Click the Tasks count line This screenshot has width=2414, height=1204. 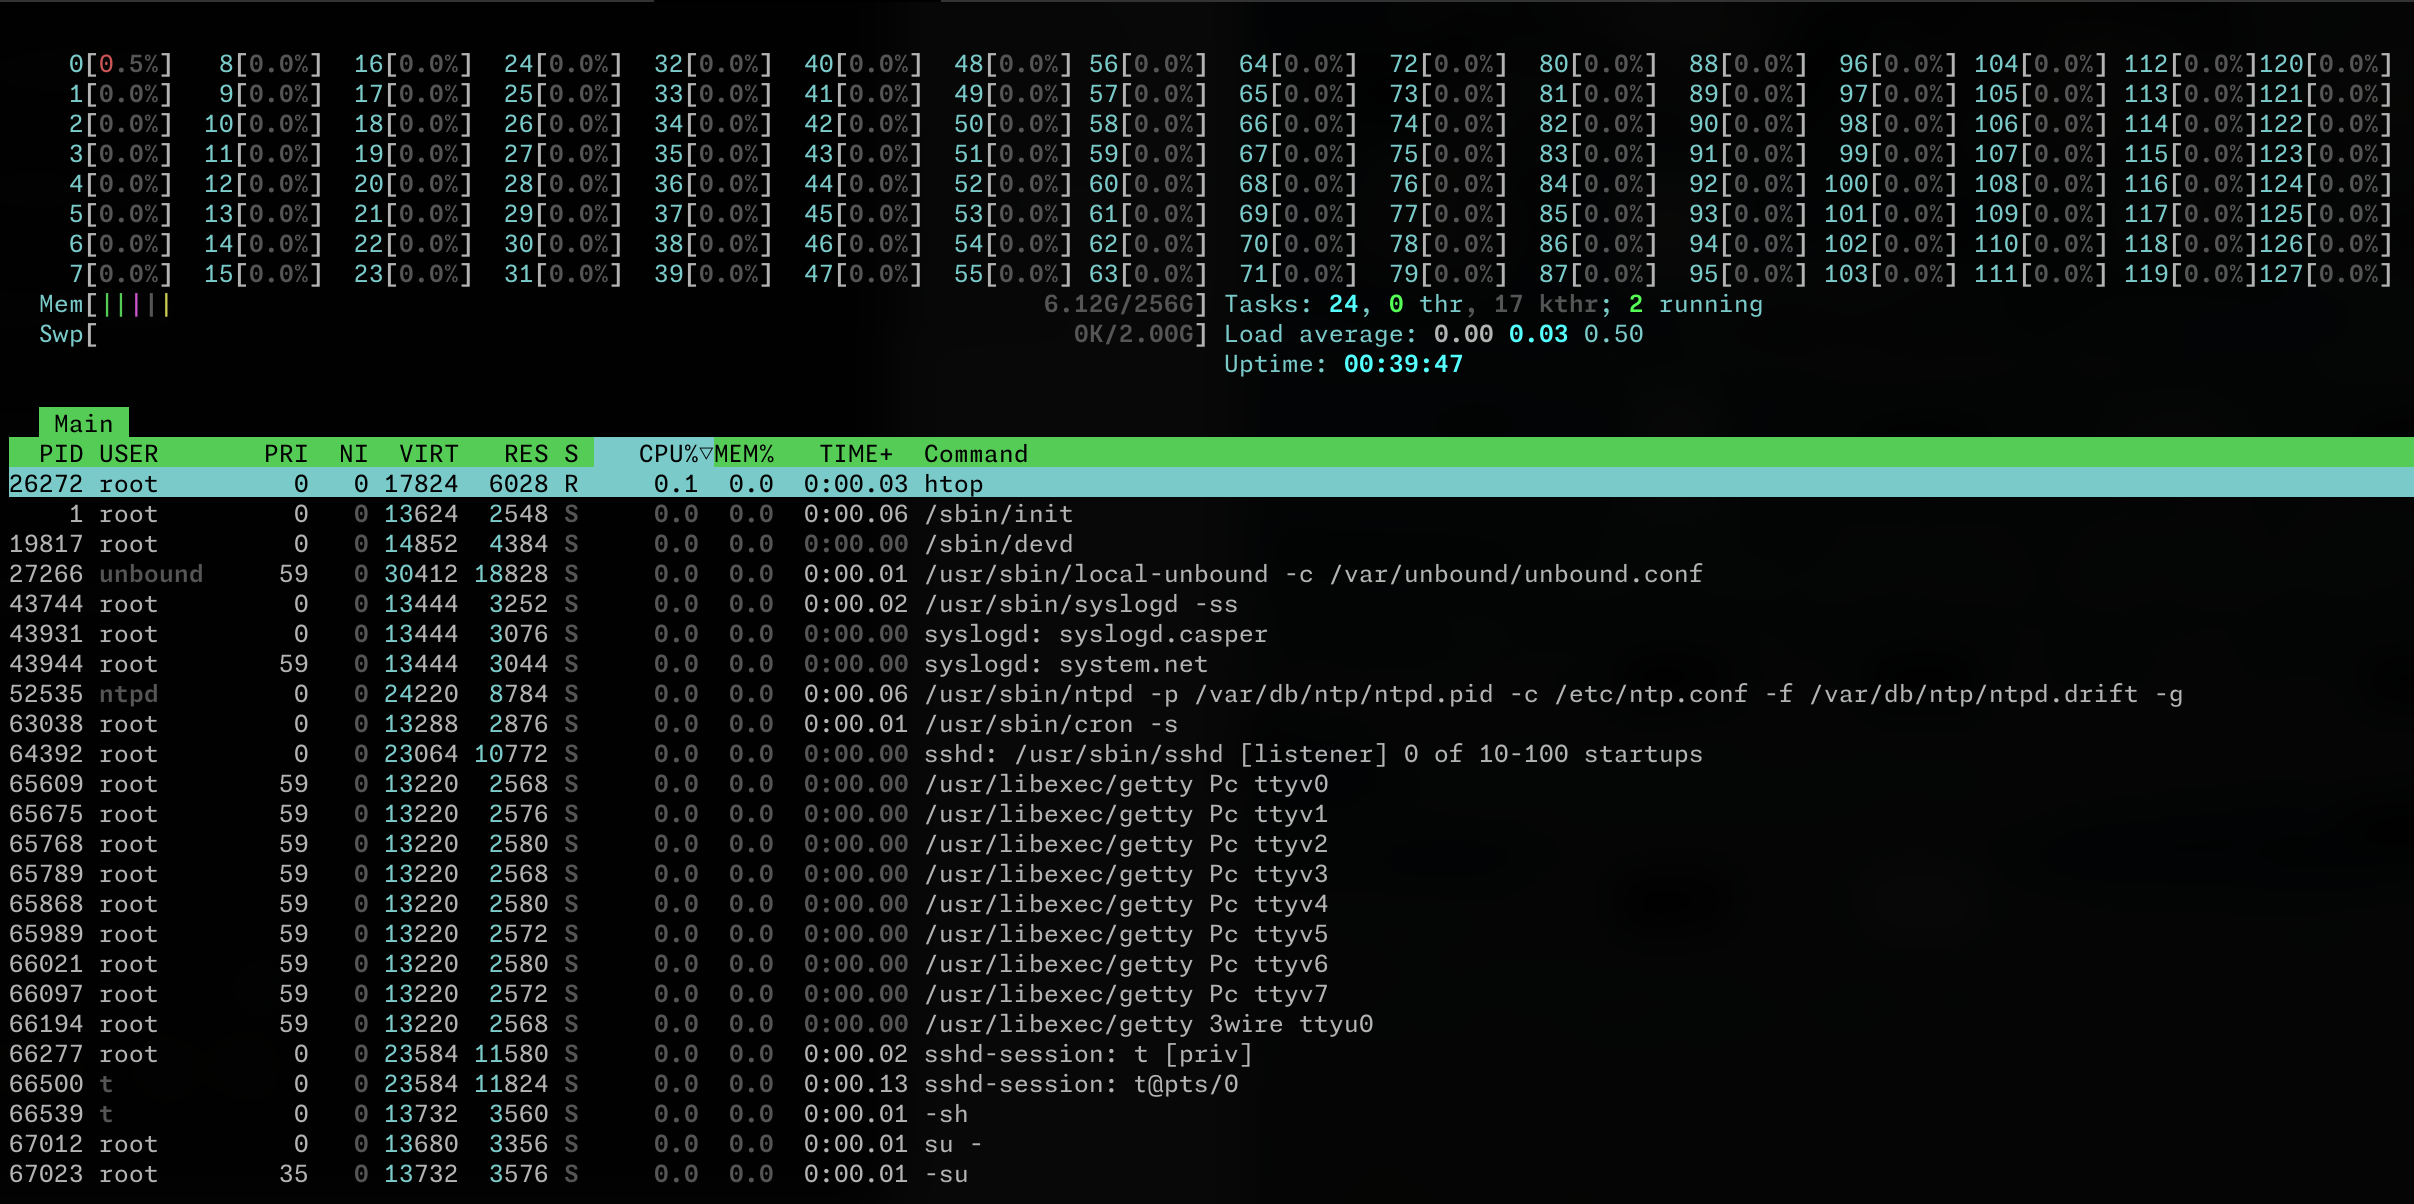1494,304
